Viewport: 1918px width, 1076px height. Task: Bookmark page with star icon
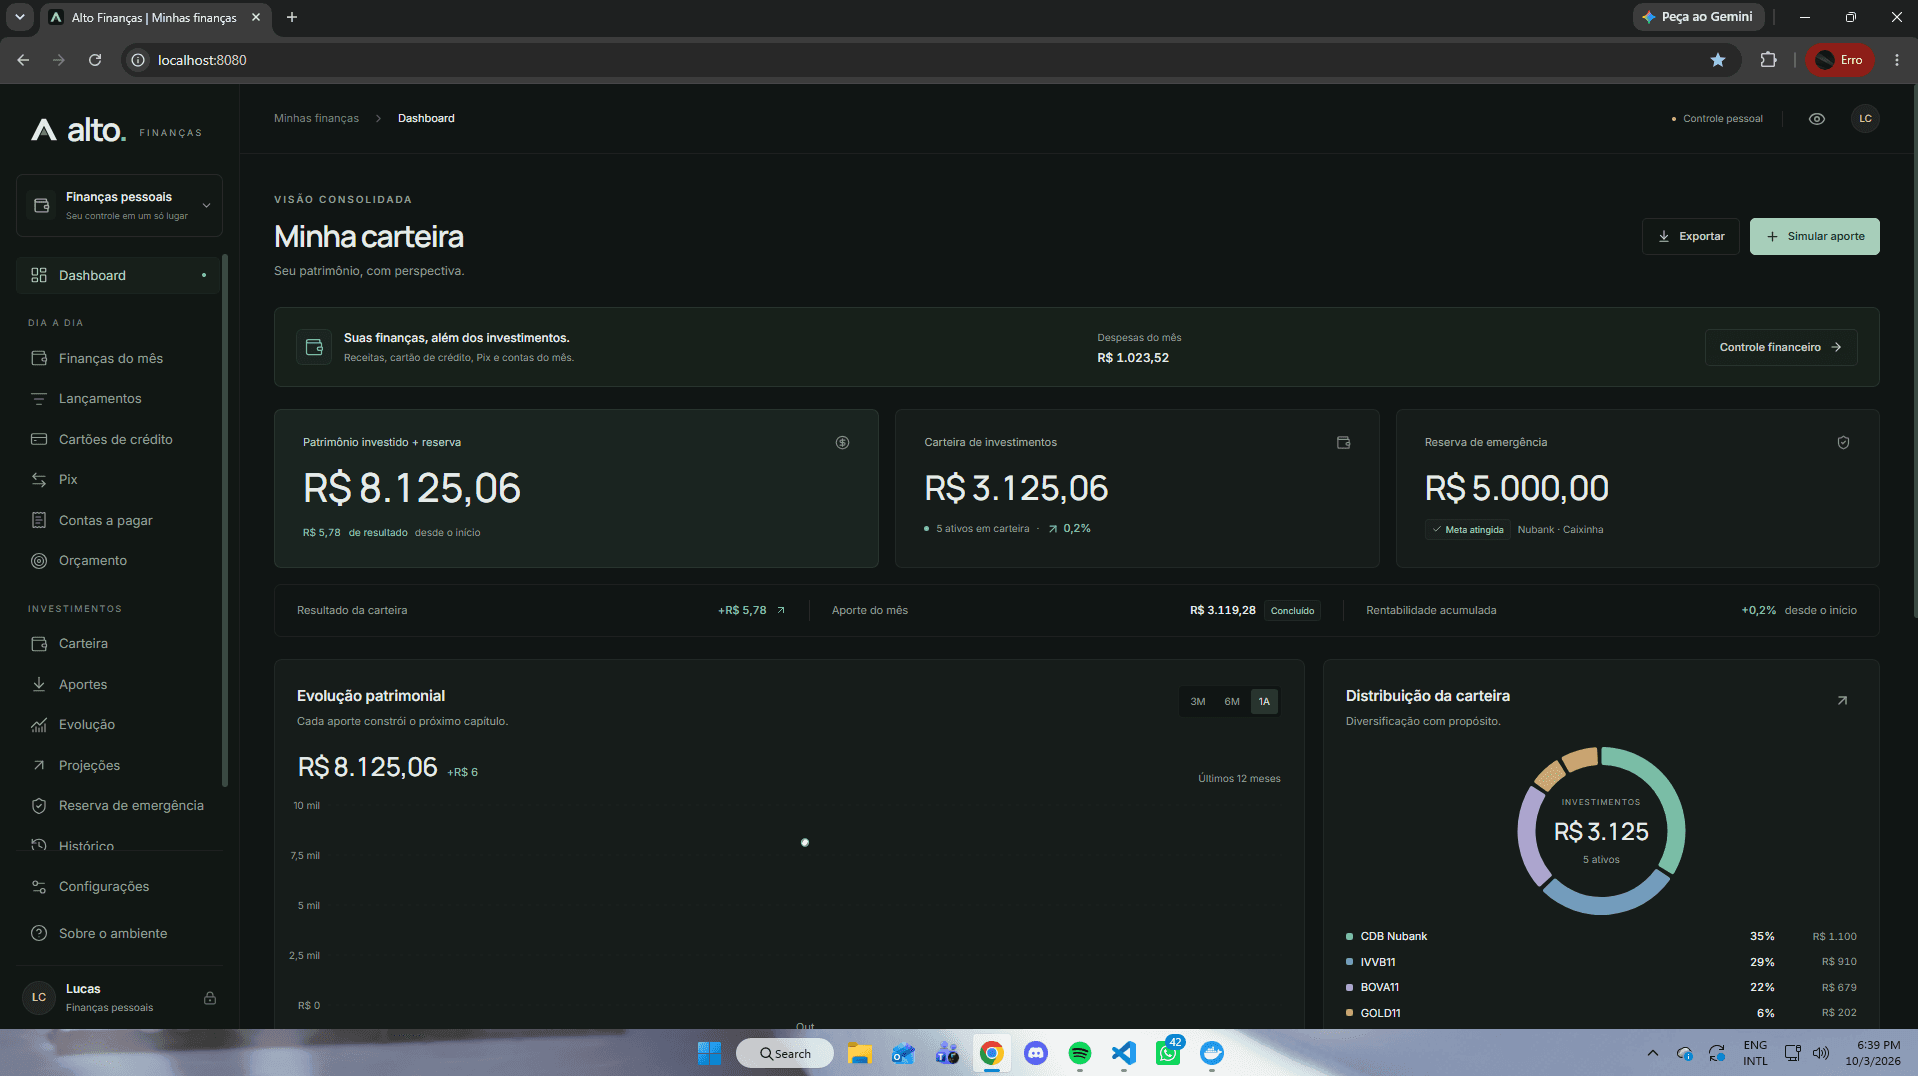(x=1718, y=60)
